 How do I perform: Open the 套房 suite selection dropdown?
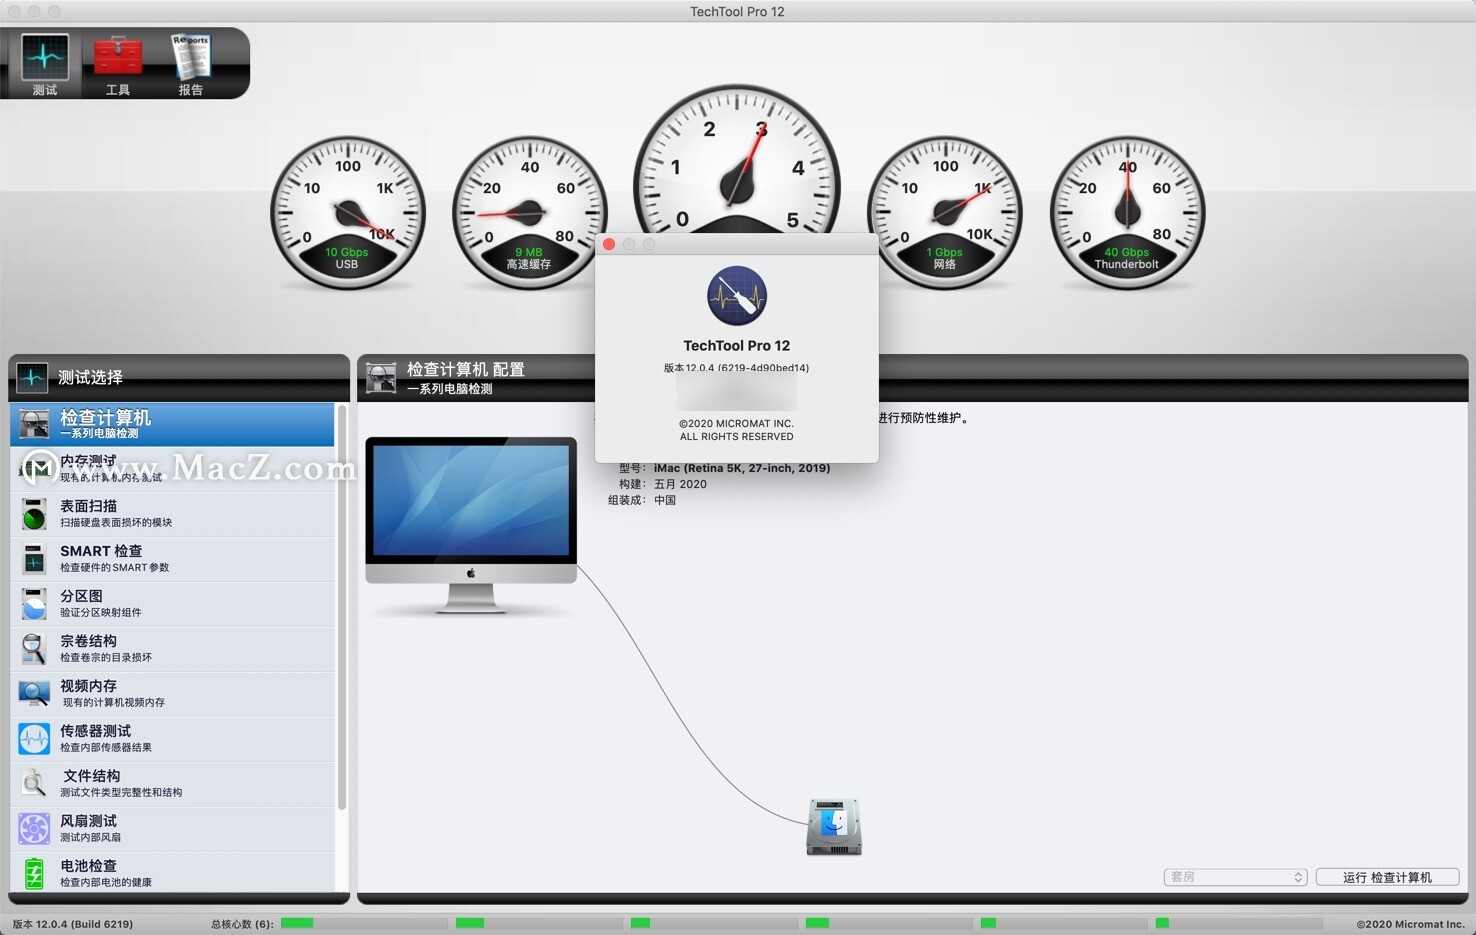tap(1234, 876)
